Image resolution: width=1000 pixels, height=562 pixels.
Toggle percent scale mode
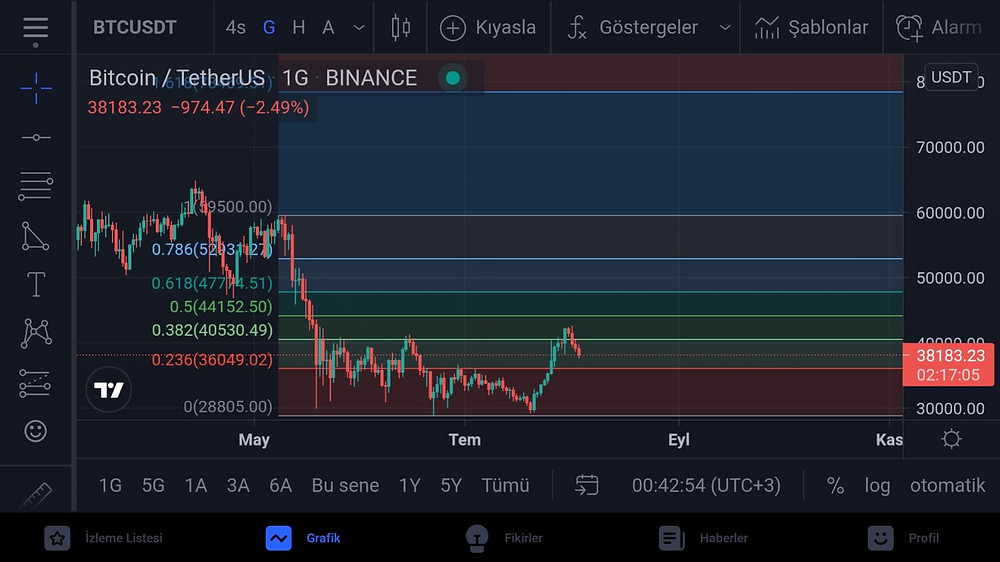835,485
